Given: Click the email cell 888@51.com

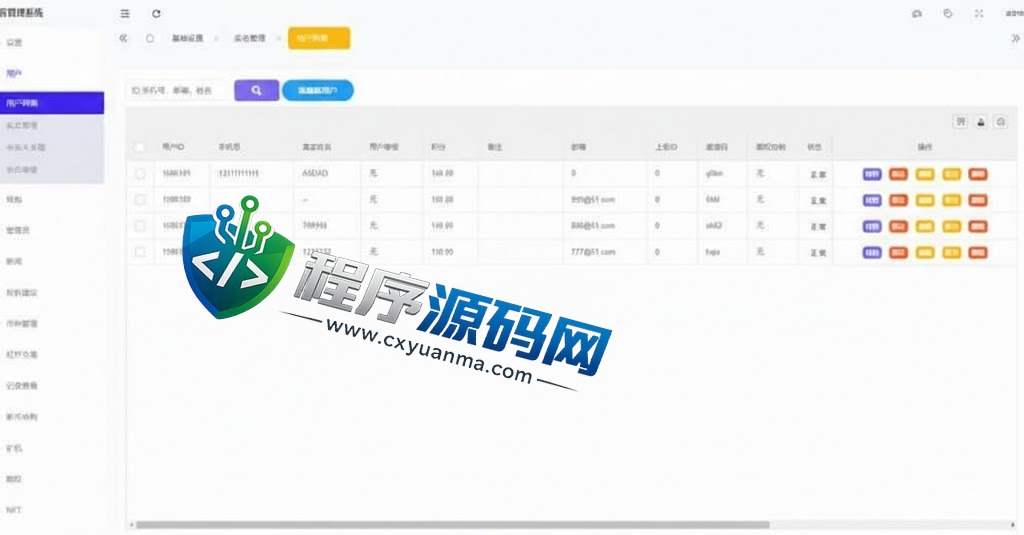Looking at the screenshot, I should [x=593, y=226].
